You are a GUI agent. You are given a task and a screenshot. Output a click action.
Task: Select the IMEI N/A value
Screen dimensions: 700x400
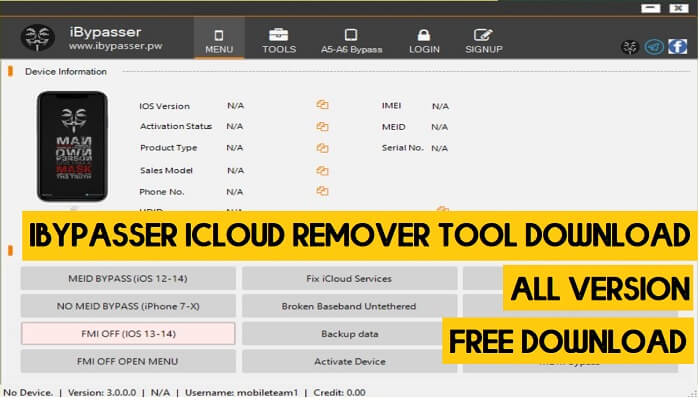tap(440, 106)
